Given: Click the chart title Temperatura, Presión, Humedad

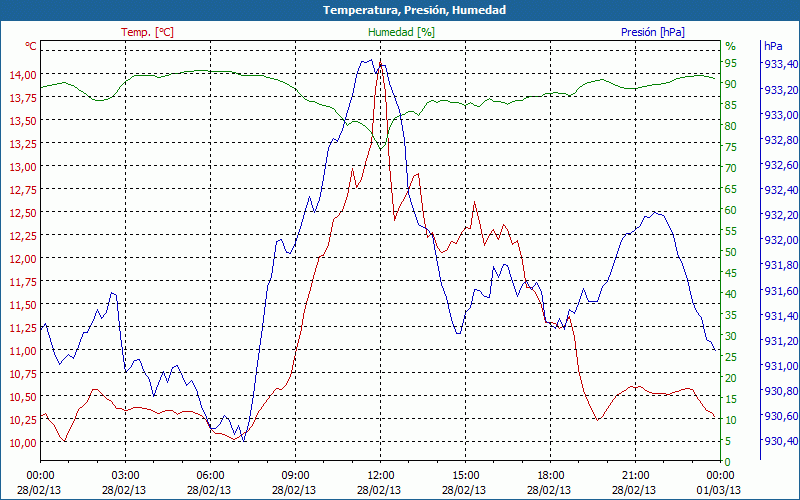Looking at the screenshot, I should (414, 10).
